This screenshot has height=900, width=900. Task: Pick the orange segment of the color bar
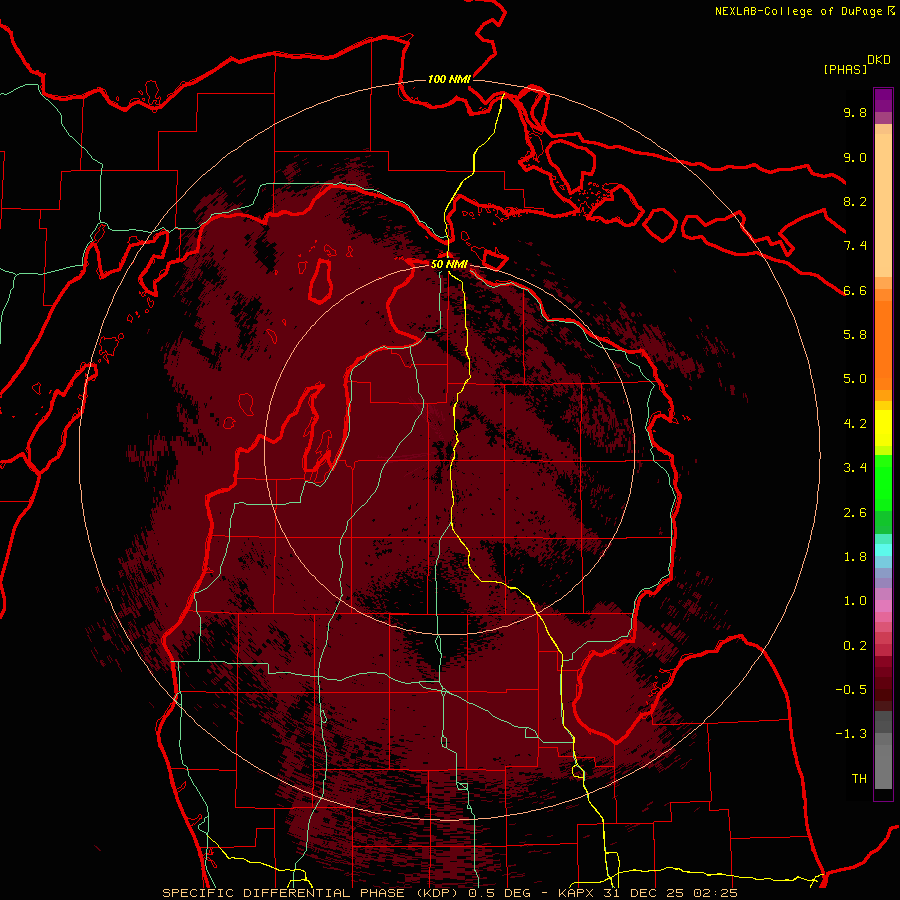pos(883,346)
